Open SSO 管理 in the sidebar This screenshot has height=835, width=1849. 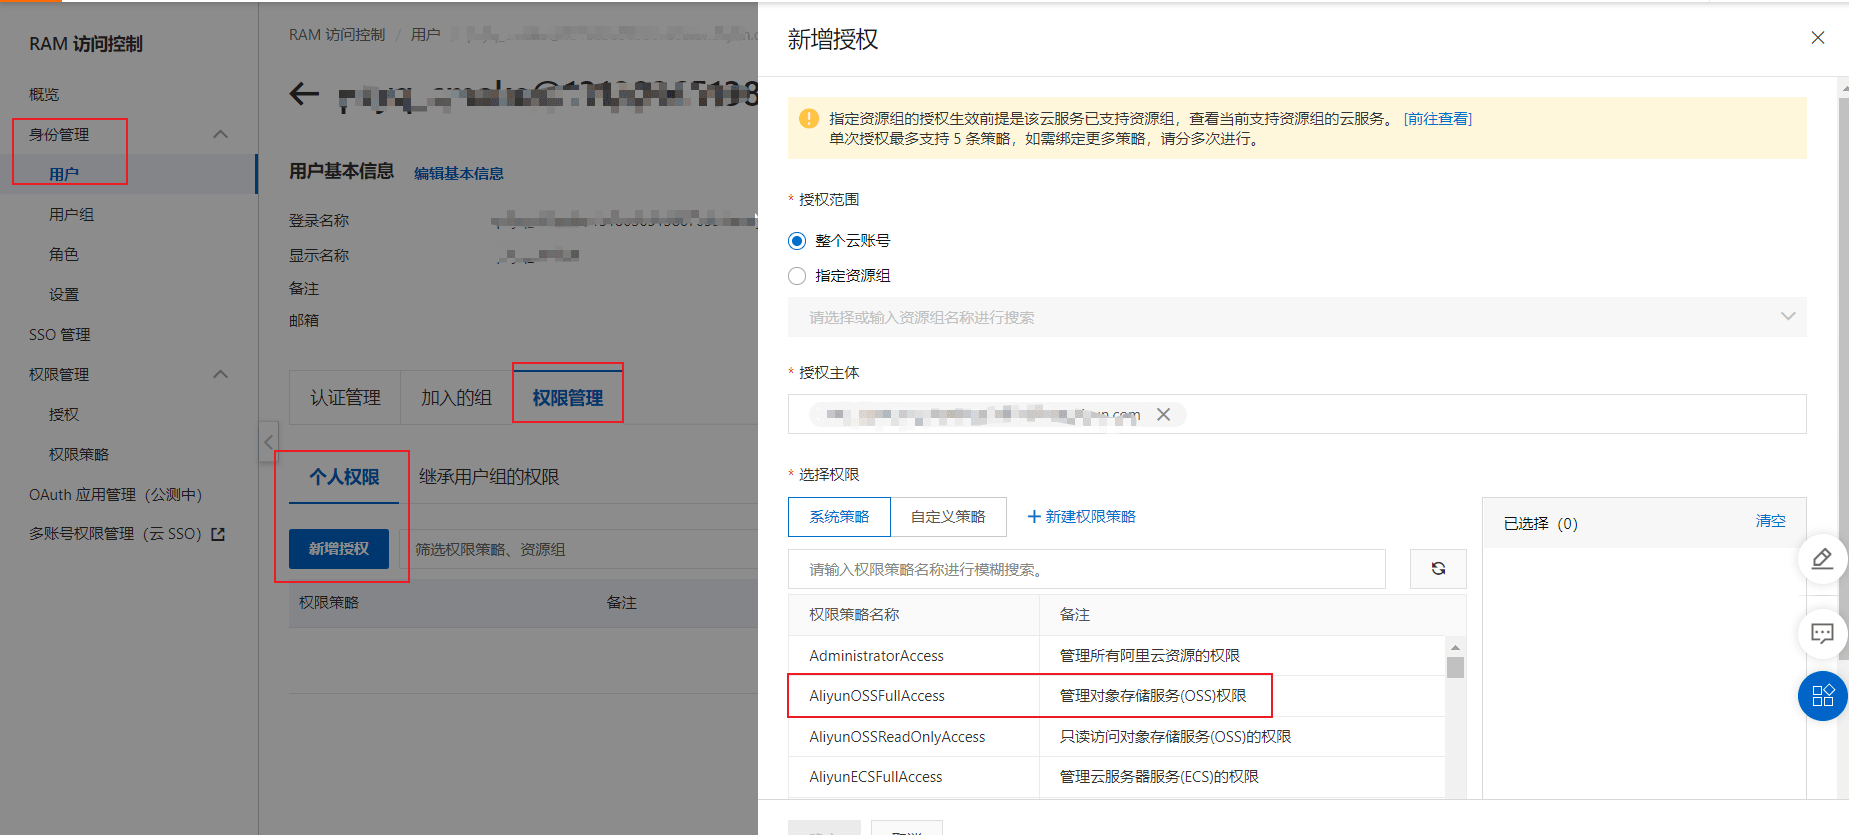(60, 334)
